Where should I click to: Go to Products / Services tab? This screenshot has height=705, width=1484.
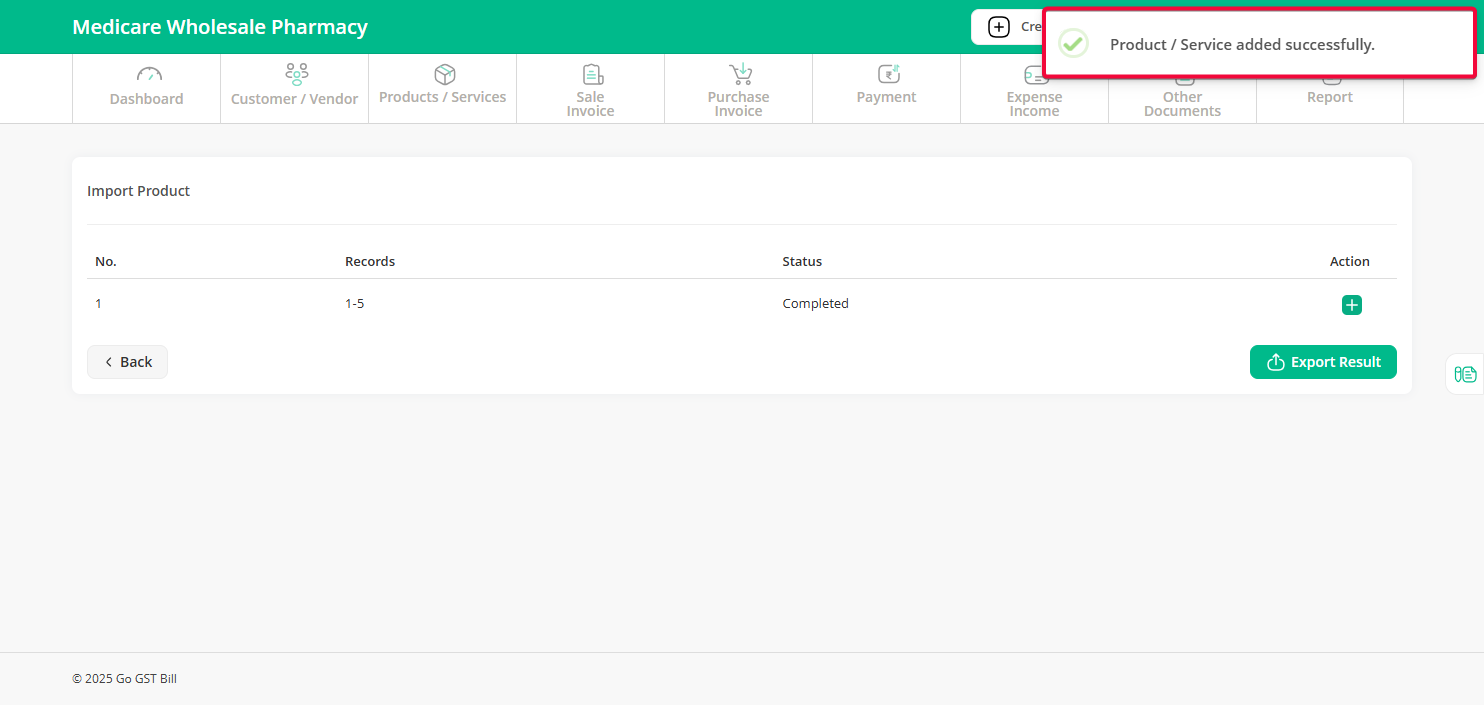tap(443, 89)
